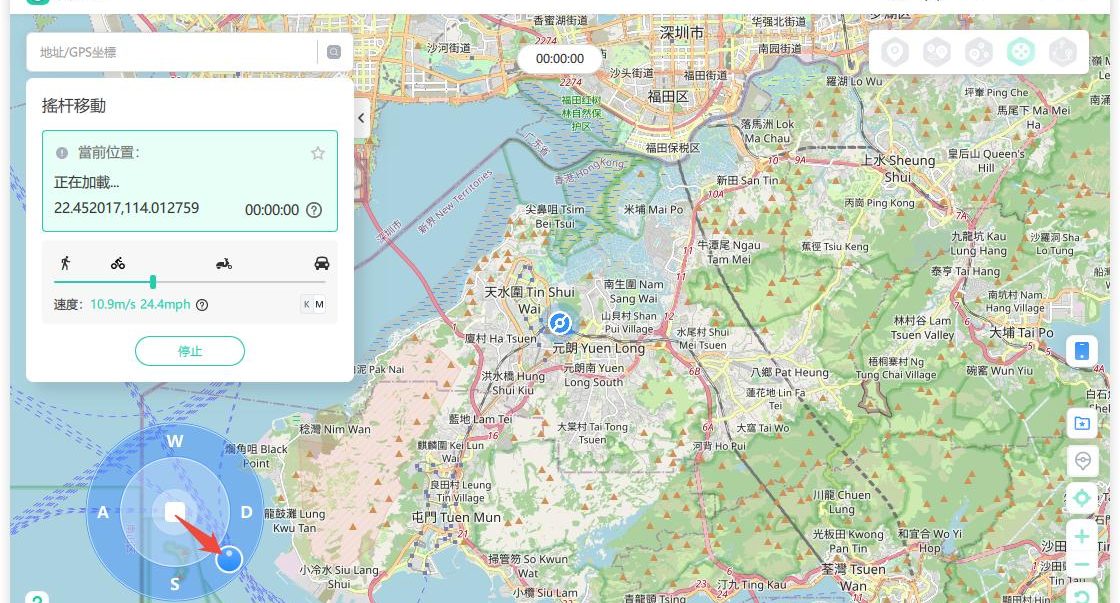Add current position to favorites star
Screen dimensions: 1120x603
pyautogui.click(x=318, y=153)
